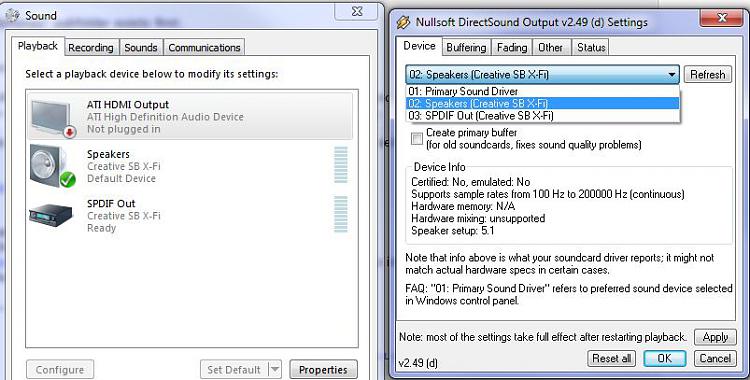This screenshot has width=750, height=380.
Task: Choose 02: Speakers (Creative SB X-Fi) list entry
Action: click(x=542, y=103)
